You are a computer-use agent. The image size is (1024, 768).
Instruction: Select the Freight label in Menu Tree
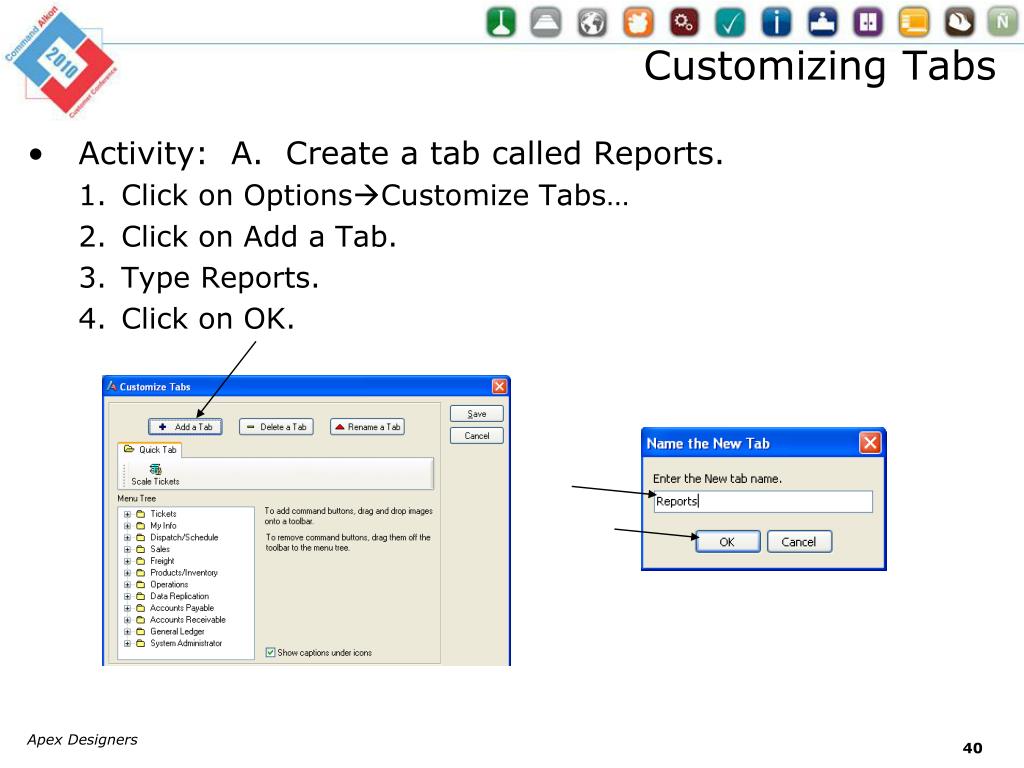pyautogui.click(x=162, y=561)
